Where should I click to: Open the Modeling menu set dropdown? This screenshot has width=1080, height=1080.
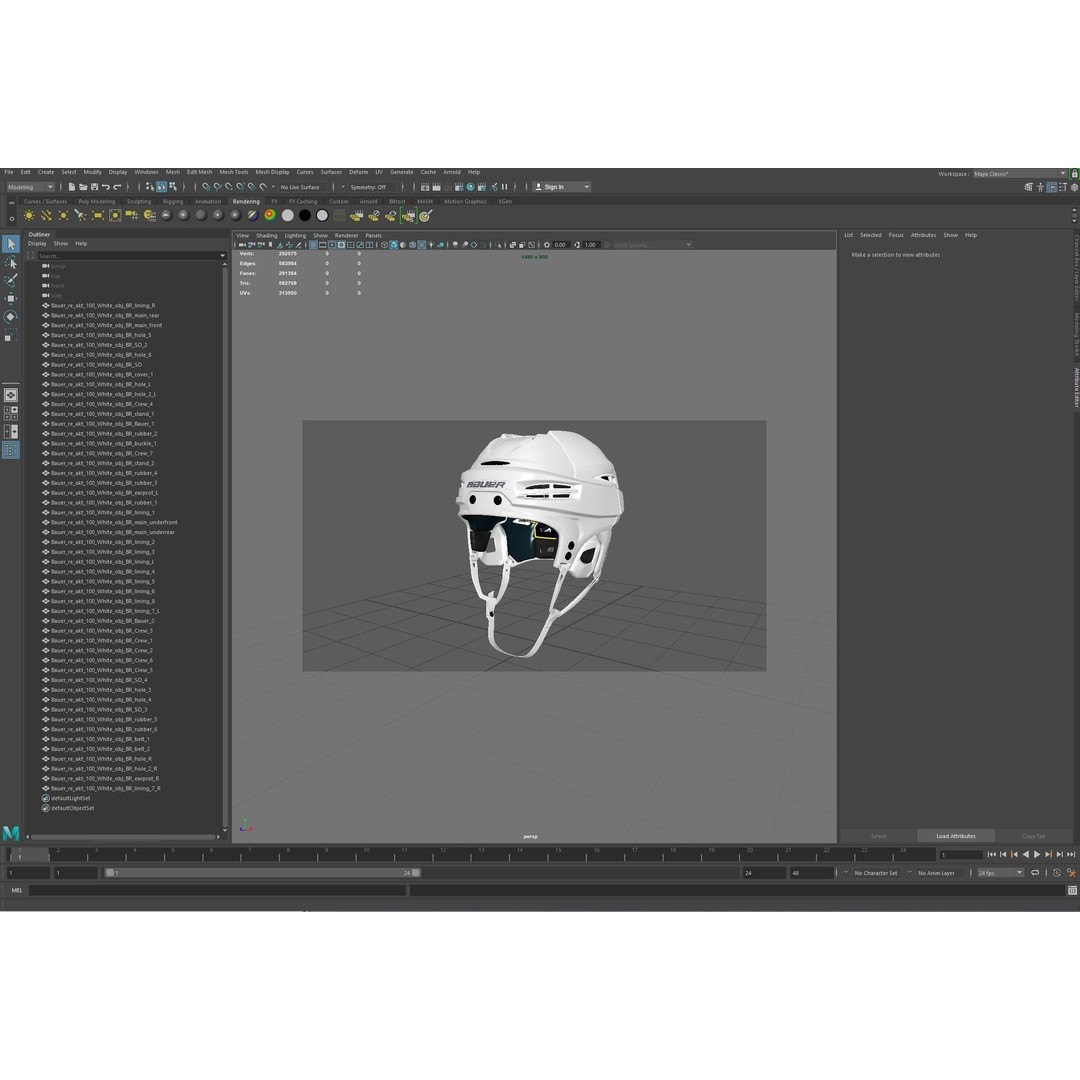(30, 187)
